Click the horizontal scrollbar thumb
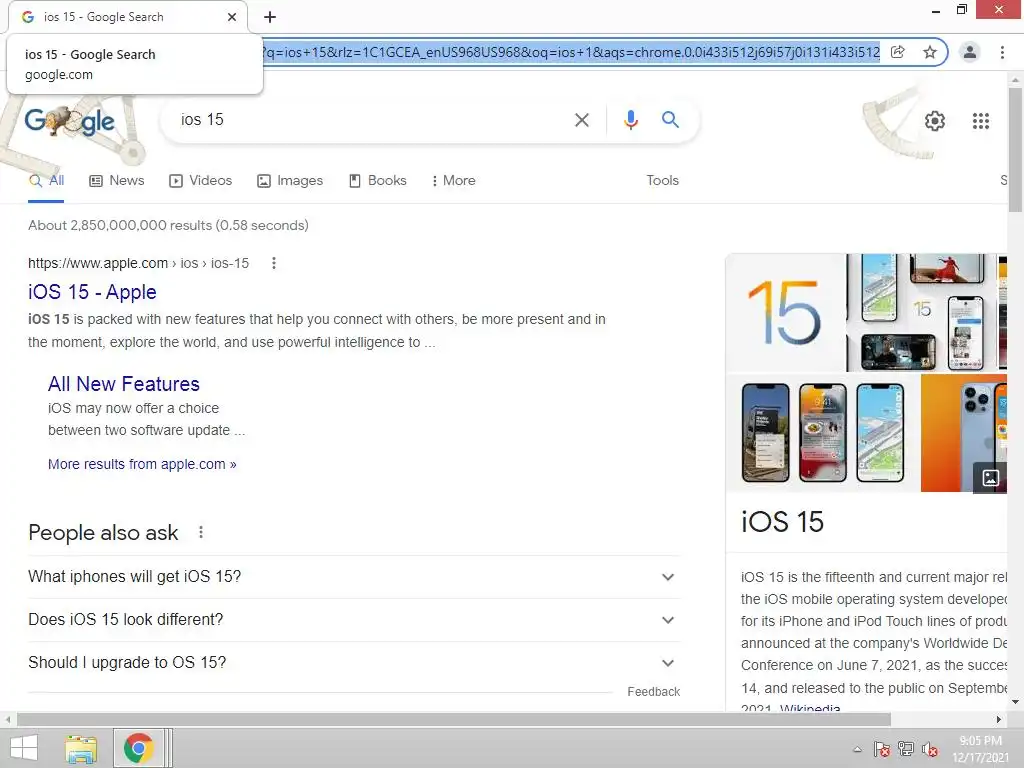 pyautogui.click(x=454, y=720)
